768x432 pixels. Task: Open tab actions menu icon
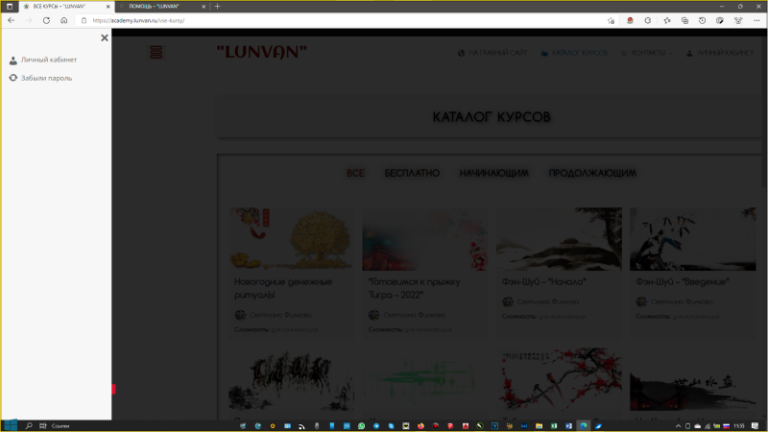pos(9,6)
